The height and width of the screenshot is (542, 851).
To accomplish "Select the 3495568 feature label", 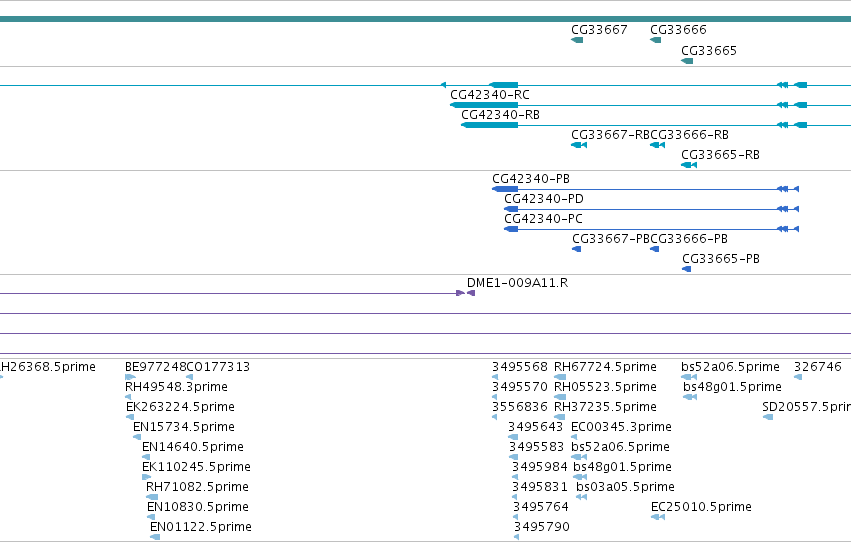I will click(520, 367).
